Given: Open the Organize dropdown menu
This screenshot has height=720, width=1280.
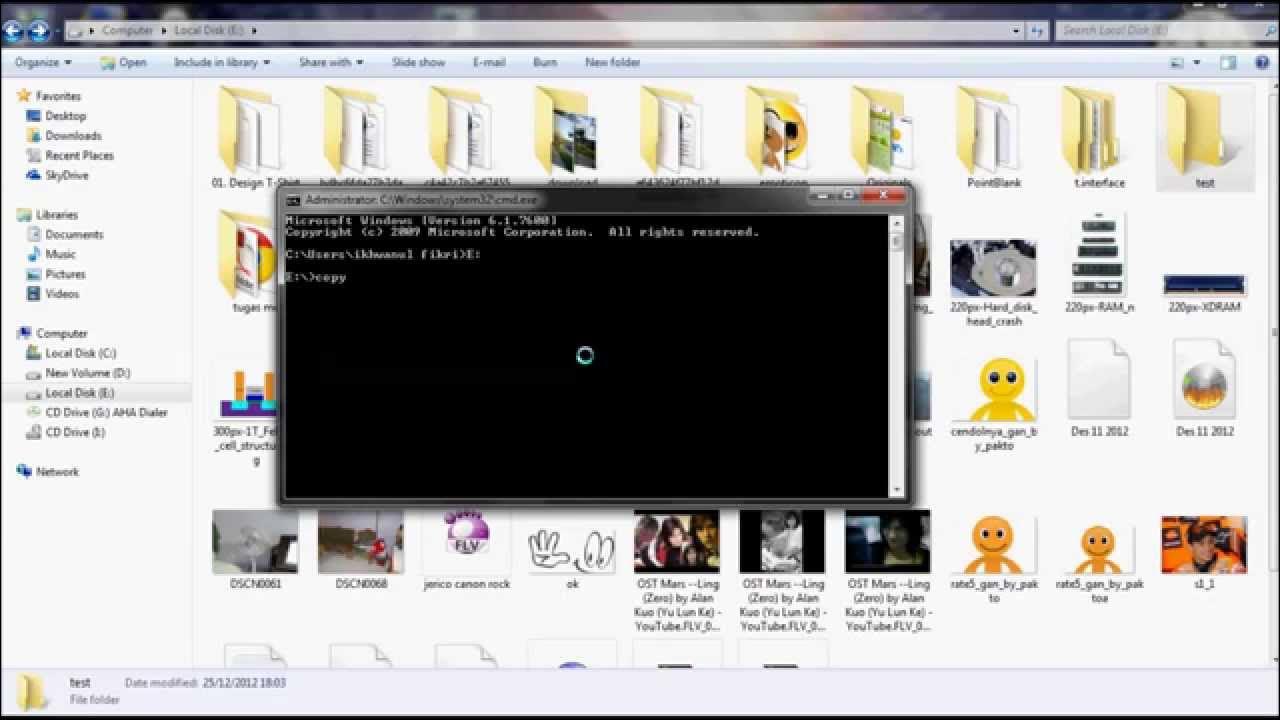Looking at the screenshot, I should [x=43, y=62].
